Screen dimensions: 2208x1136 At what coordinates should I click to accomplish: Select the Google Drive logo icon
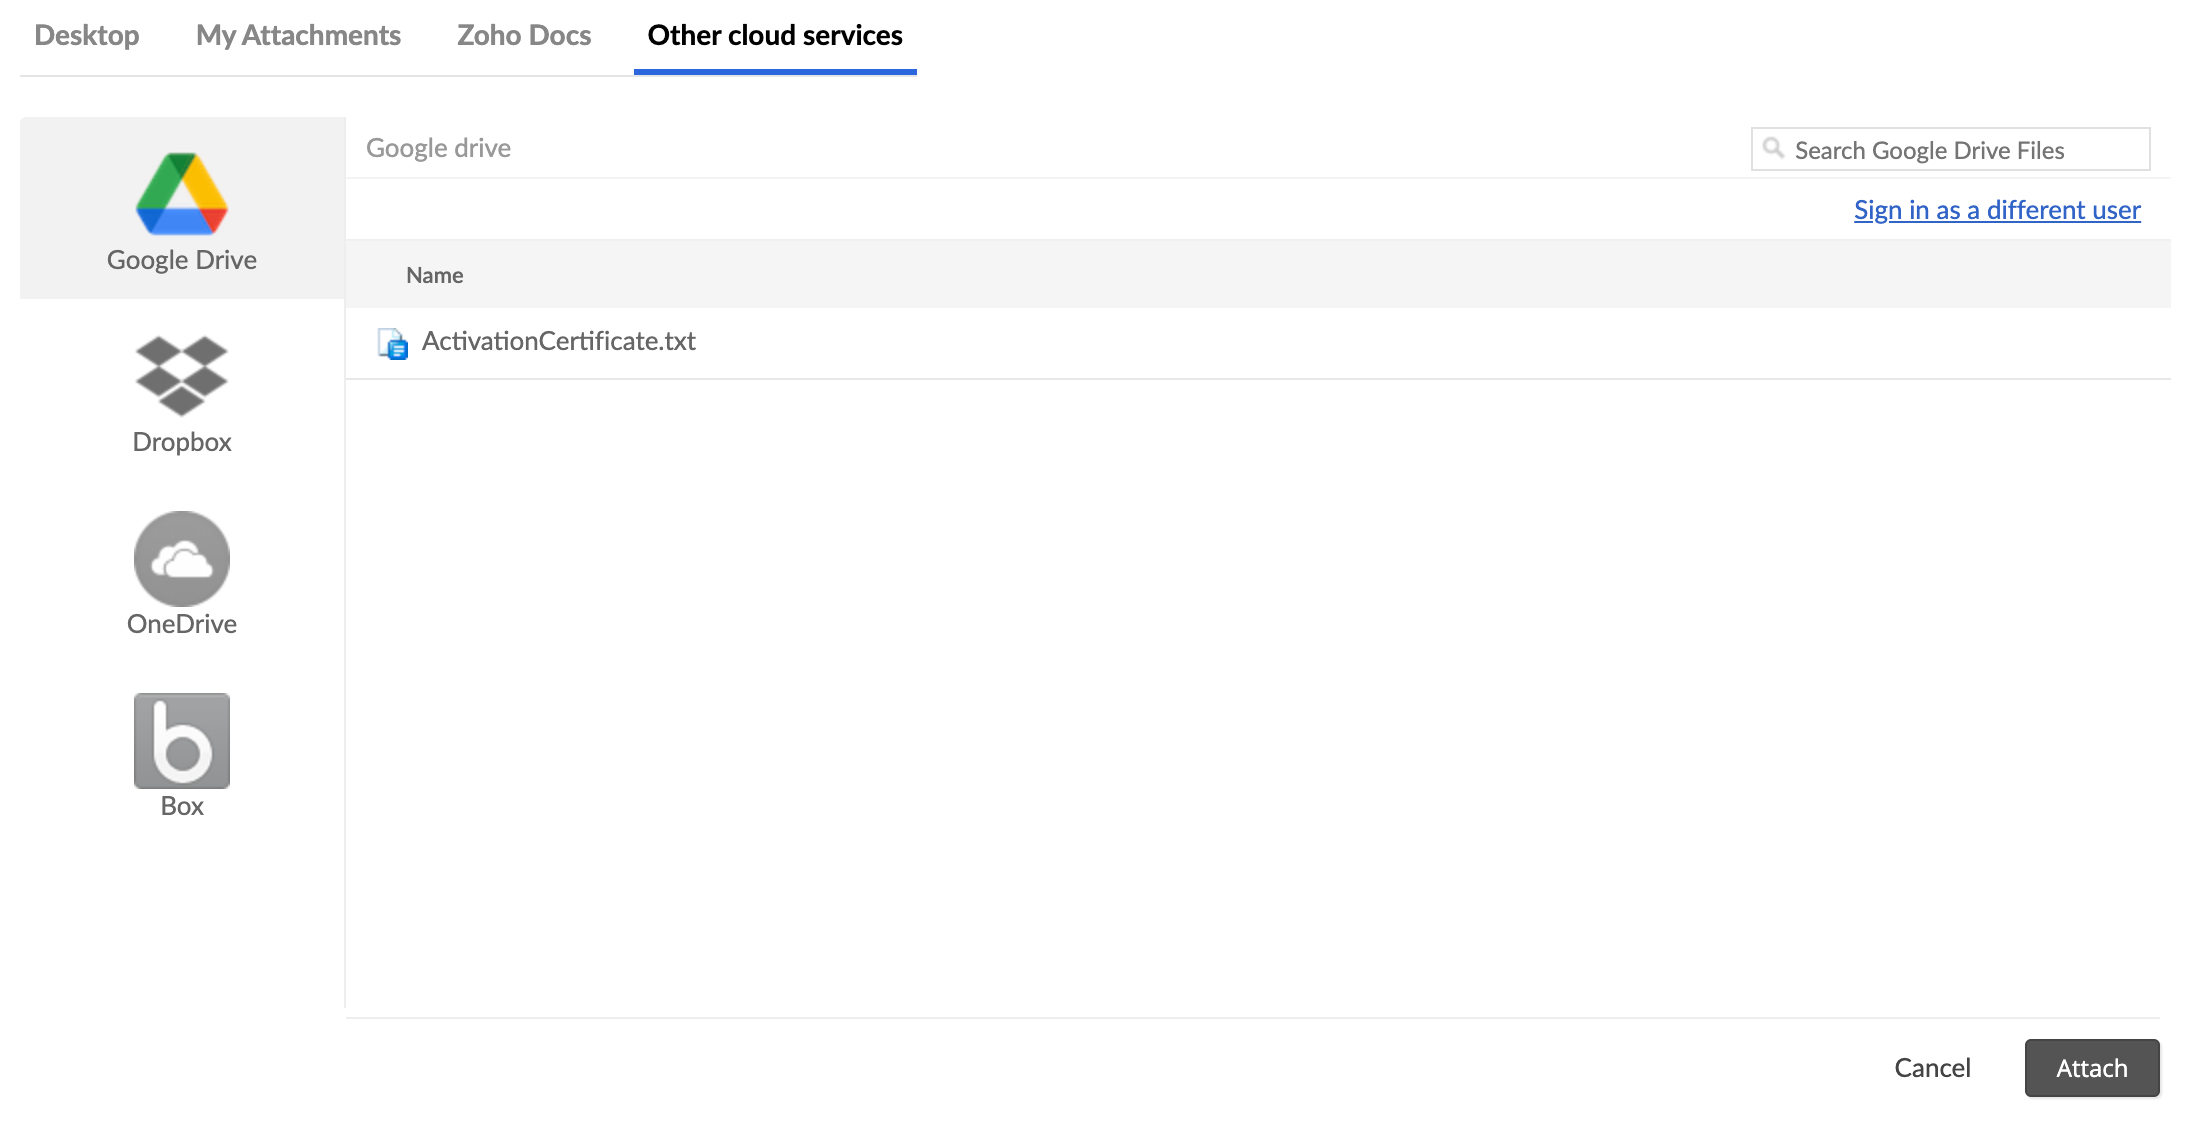pos(182,194)
